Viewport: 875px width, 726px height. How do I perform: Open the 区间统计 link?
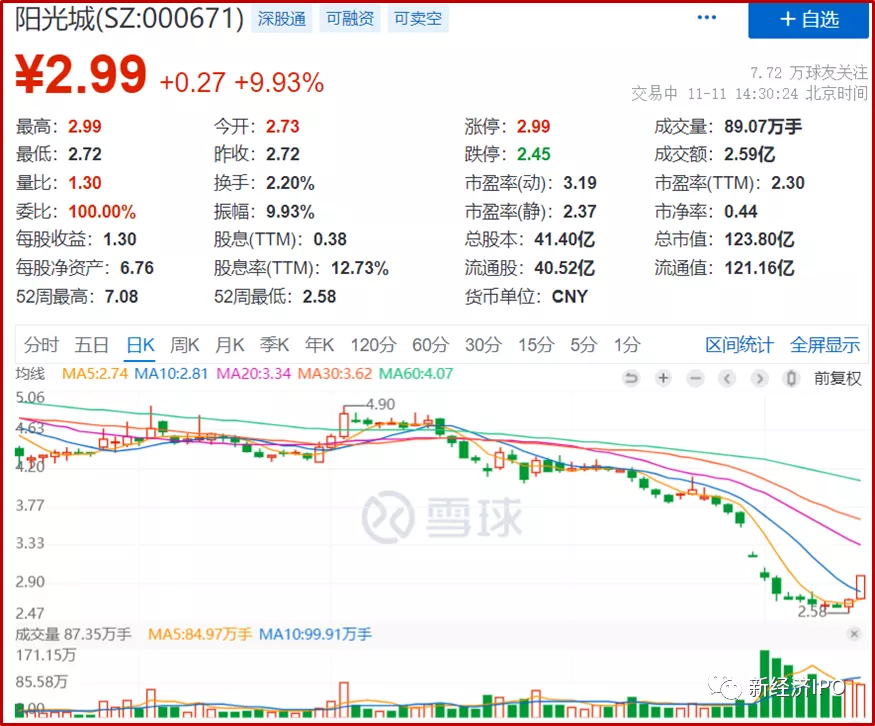point(739,345)
